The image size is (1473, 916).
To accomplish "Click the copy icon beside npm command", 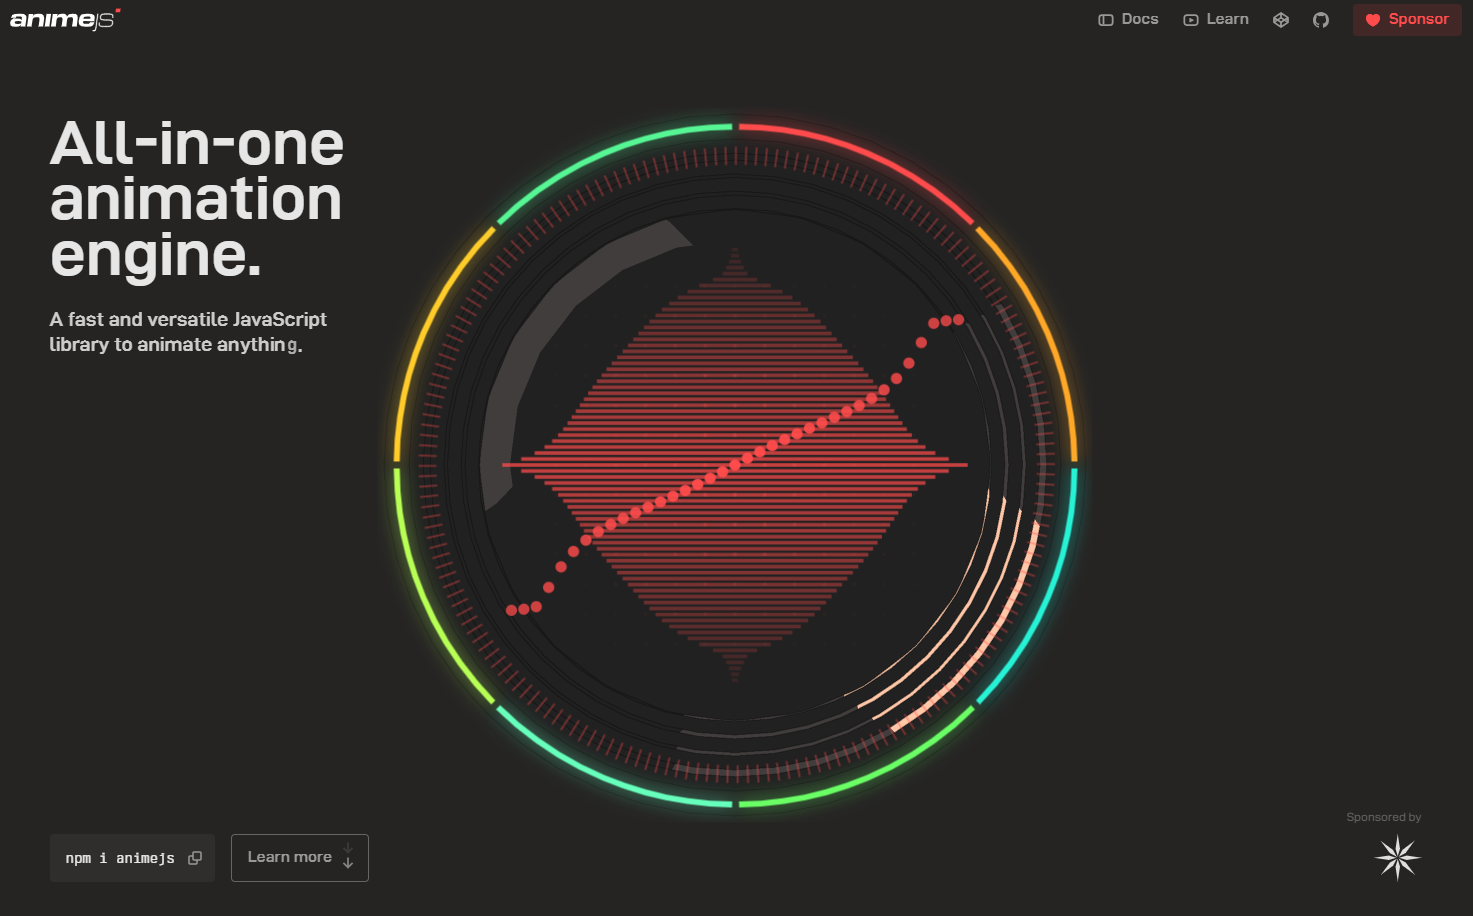I will (195, 858).
